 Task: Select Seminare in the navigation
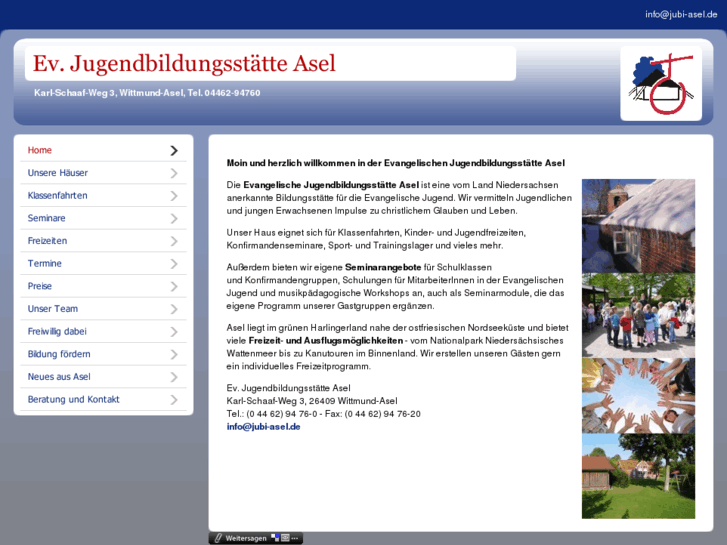coord(103,218)
